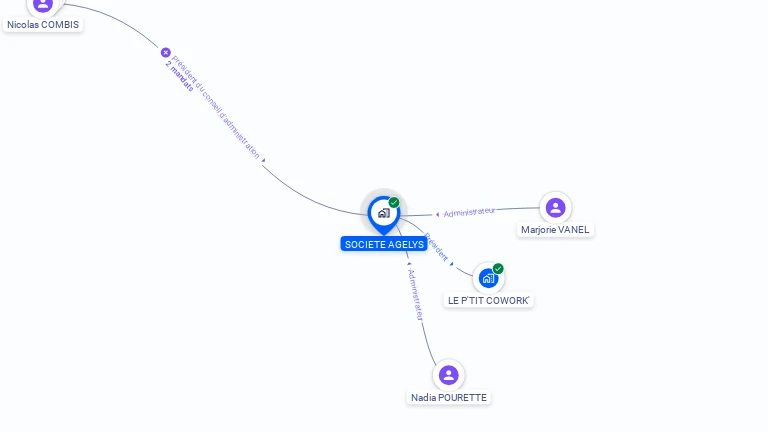Click the Nicolas COMBIS name label
768x432 pixels.
[x=43, y=24]
